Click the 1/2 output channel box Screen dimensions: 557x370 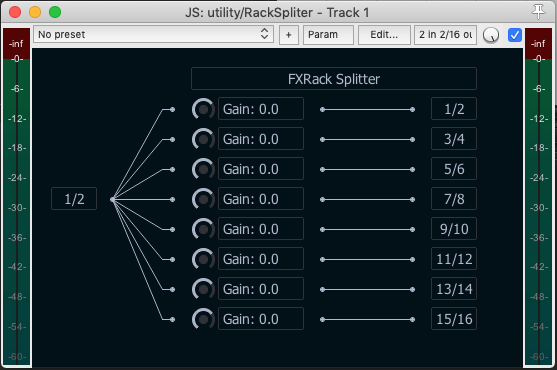point(454,109)
